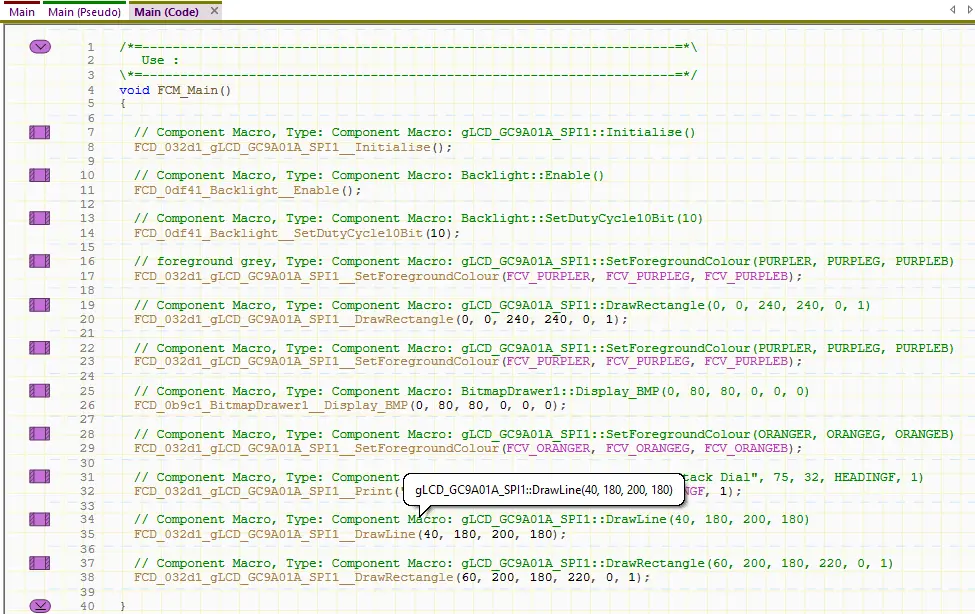Viewport: 975px width, 614px height.
Task: Select the orange SetForegroundColour macro icon
Action: [40, 433]
